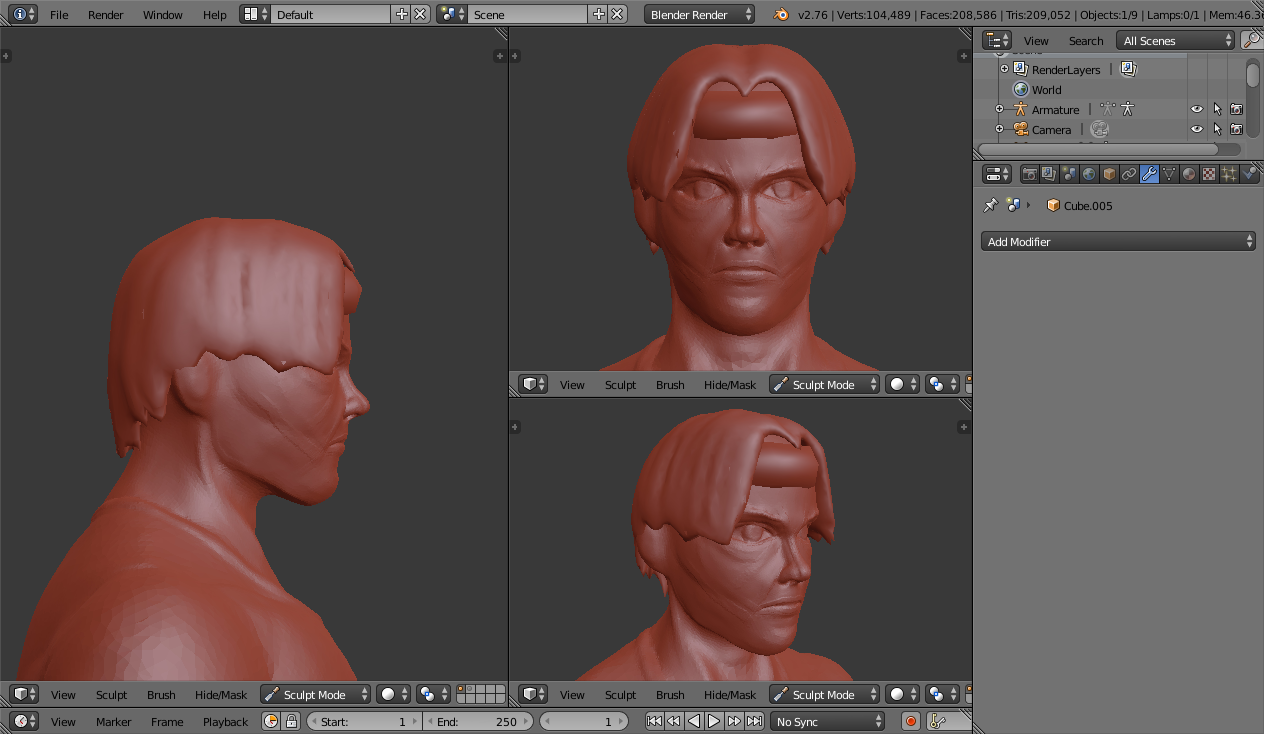
Task: Open the properties editor type selector
Action: click(x=996, y=174)
